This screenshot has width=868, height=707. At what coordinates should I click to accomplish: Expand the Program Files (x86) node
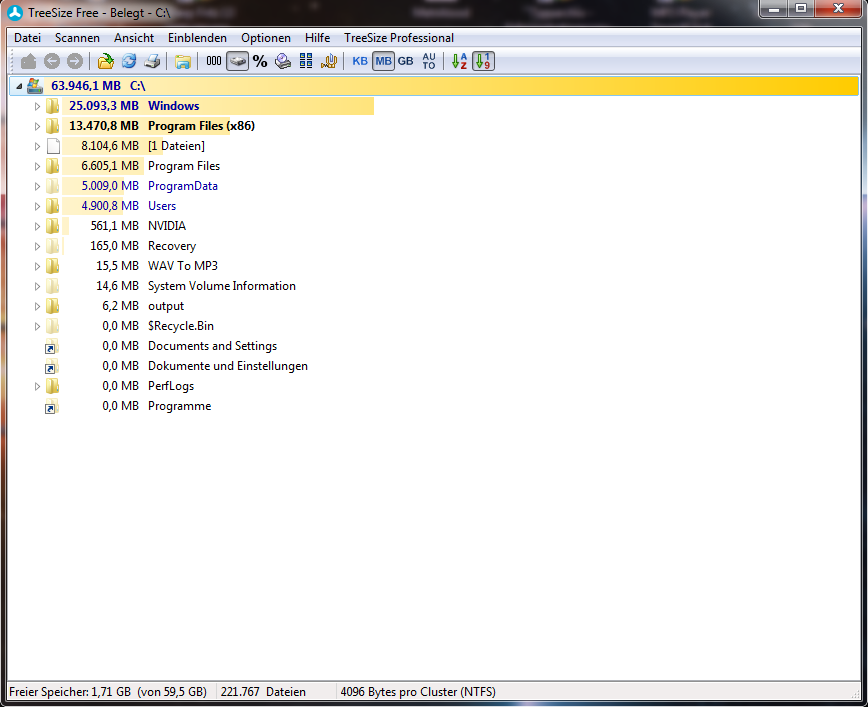click(x=37, y=126)
